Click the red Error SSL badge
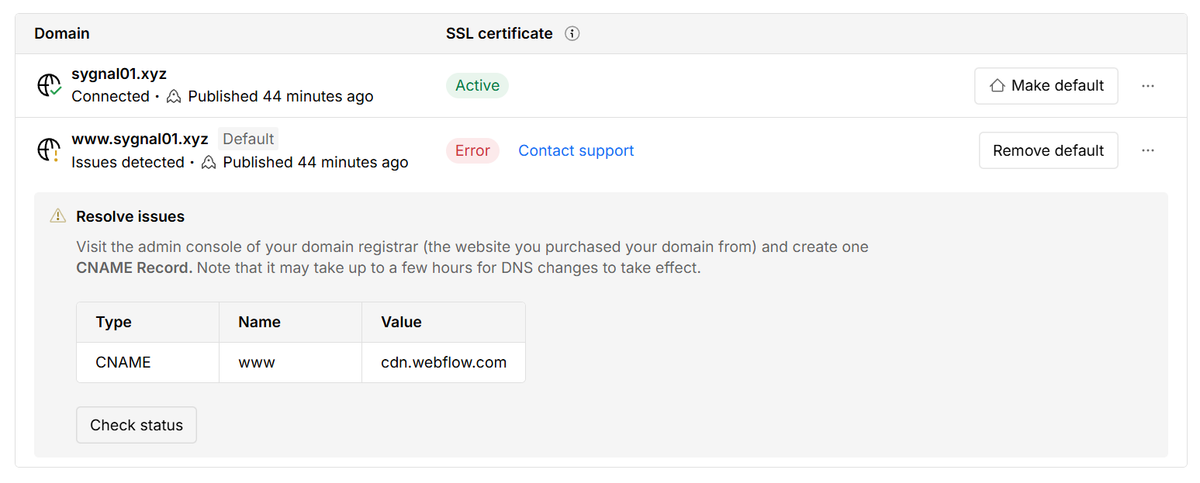This screenshot has width=1200, height=483. tap(472, 151)
